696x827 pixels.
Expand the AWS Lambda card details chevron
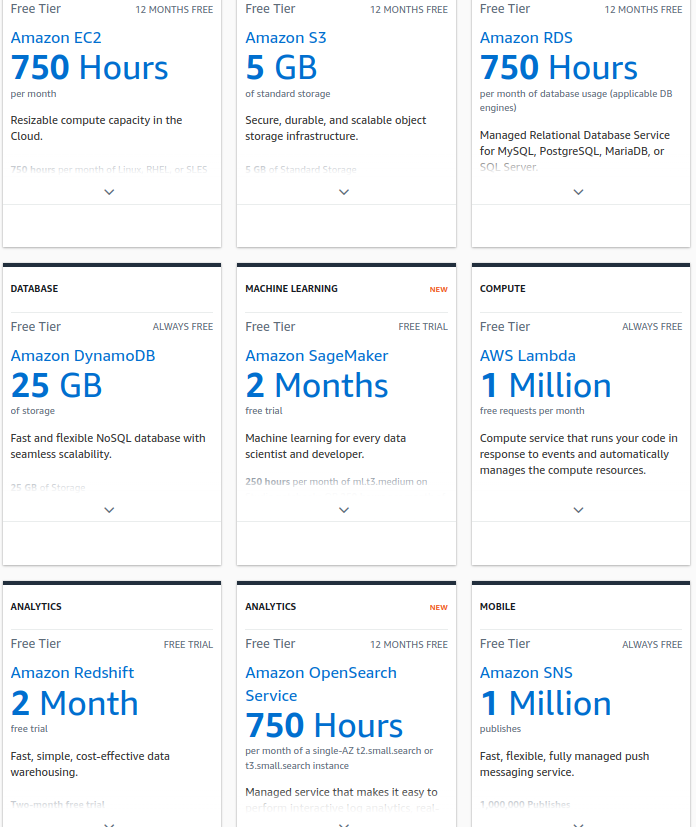(x=578, y=510)
